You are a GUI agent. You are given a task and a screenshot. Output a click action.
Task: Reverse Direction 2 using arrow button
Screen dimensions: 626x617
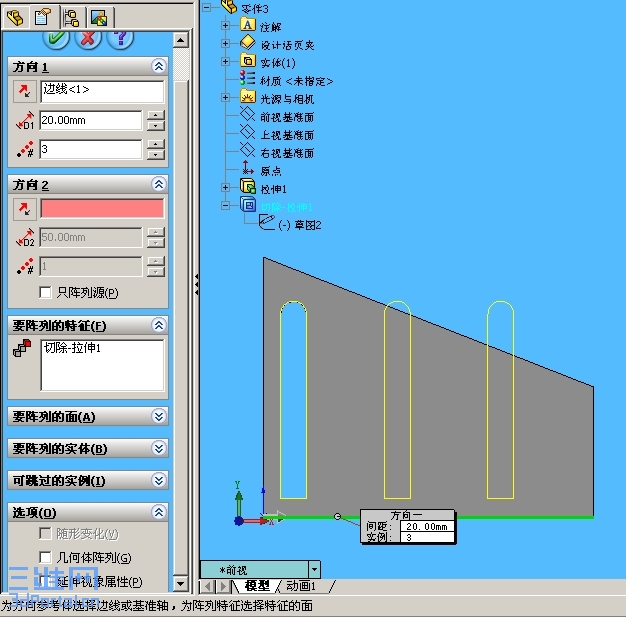[x=25, y=209]
